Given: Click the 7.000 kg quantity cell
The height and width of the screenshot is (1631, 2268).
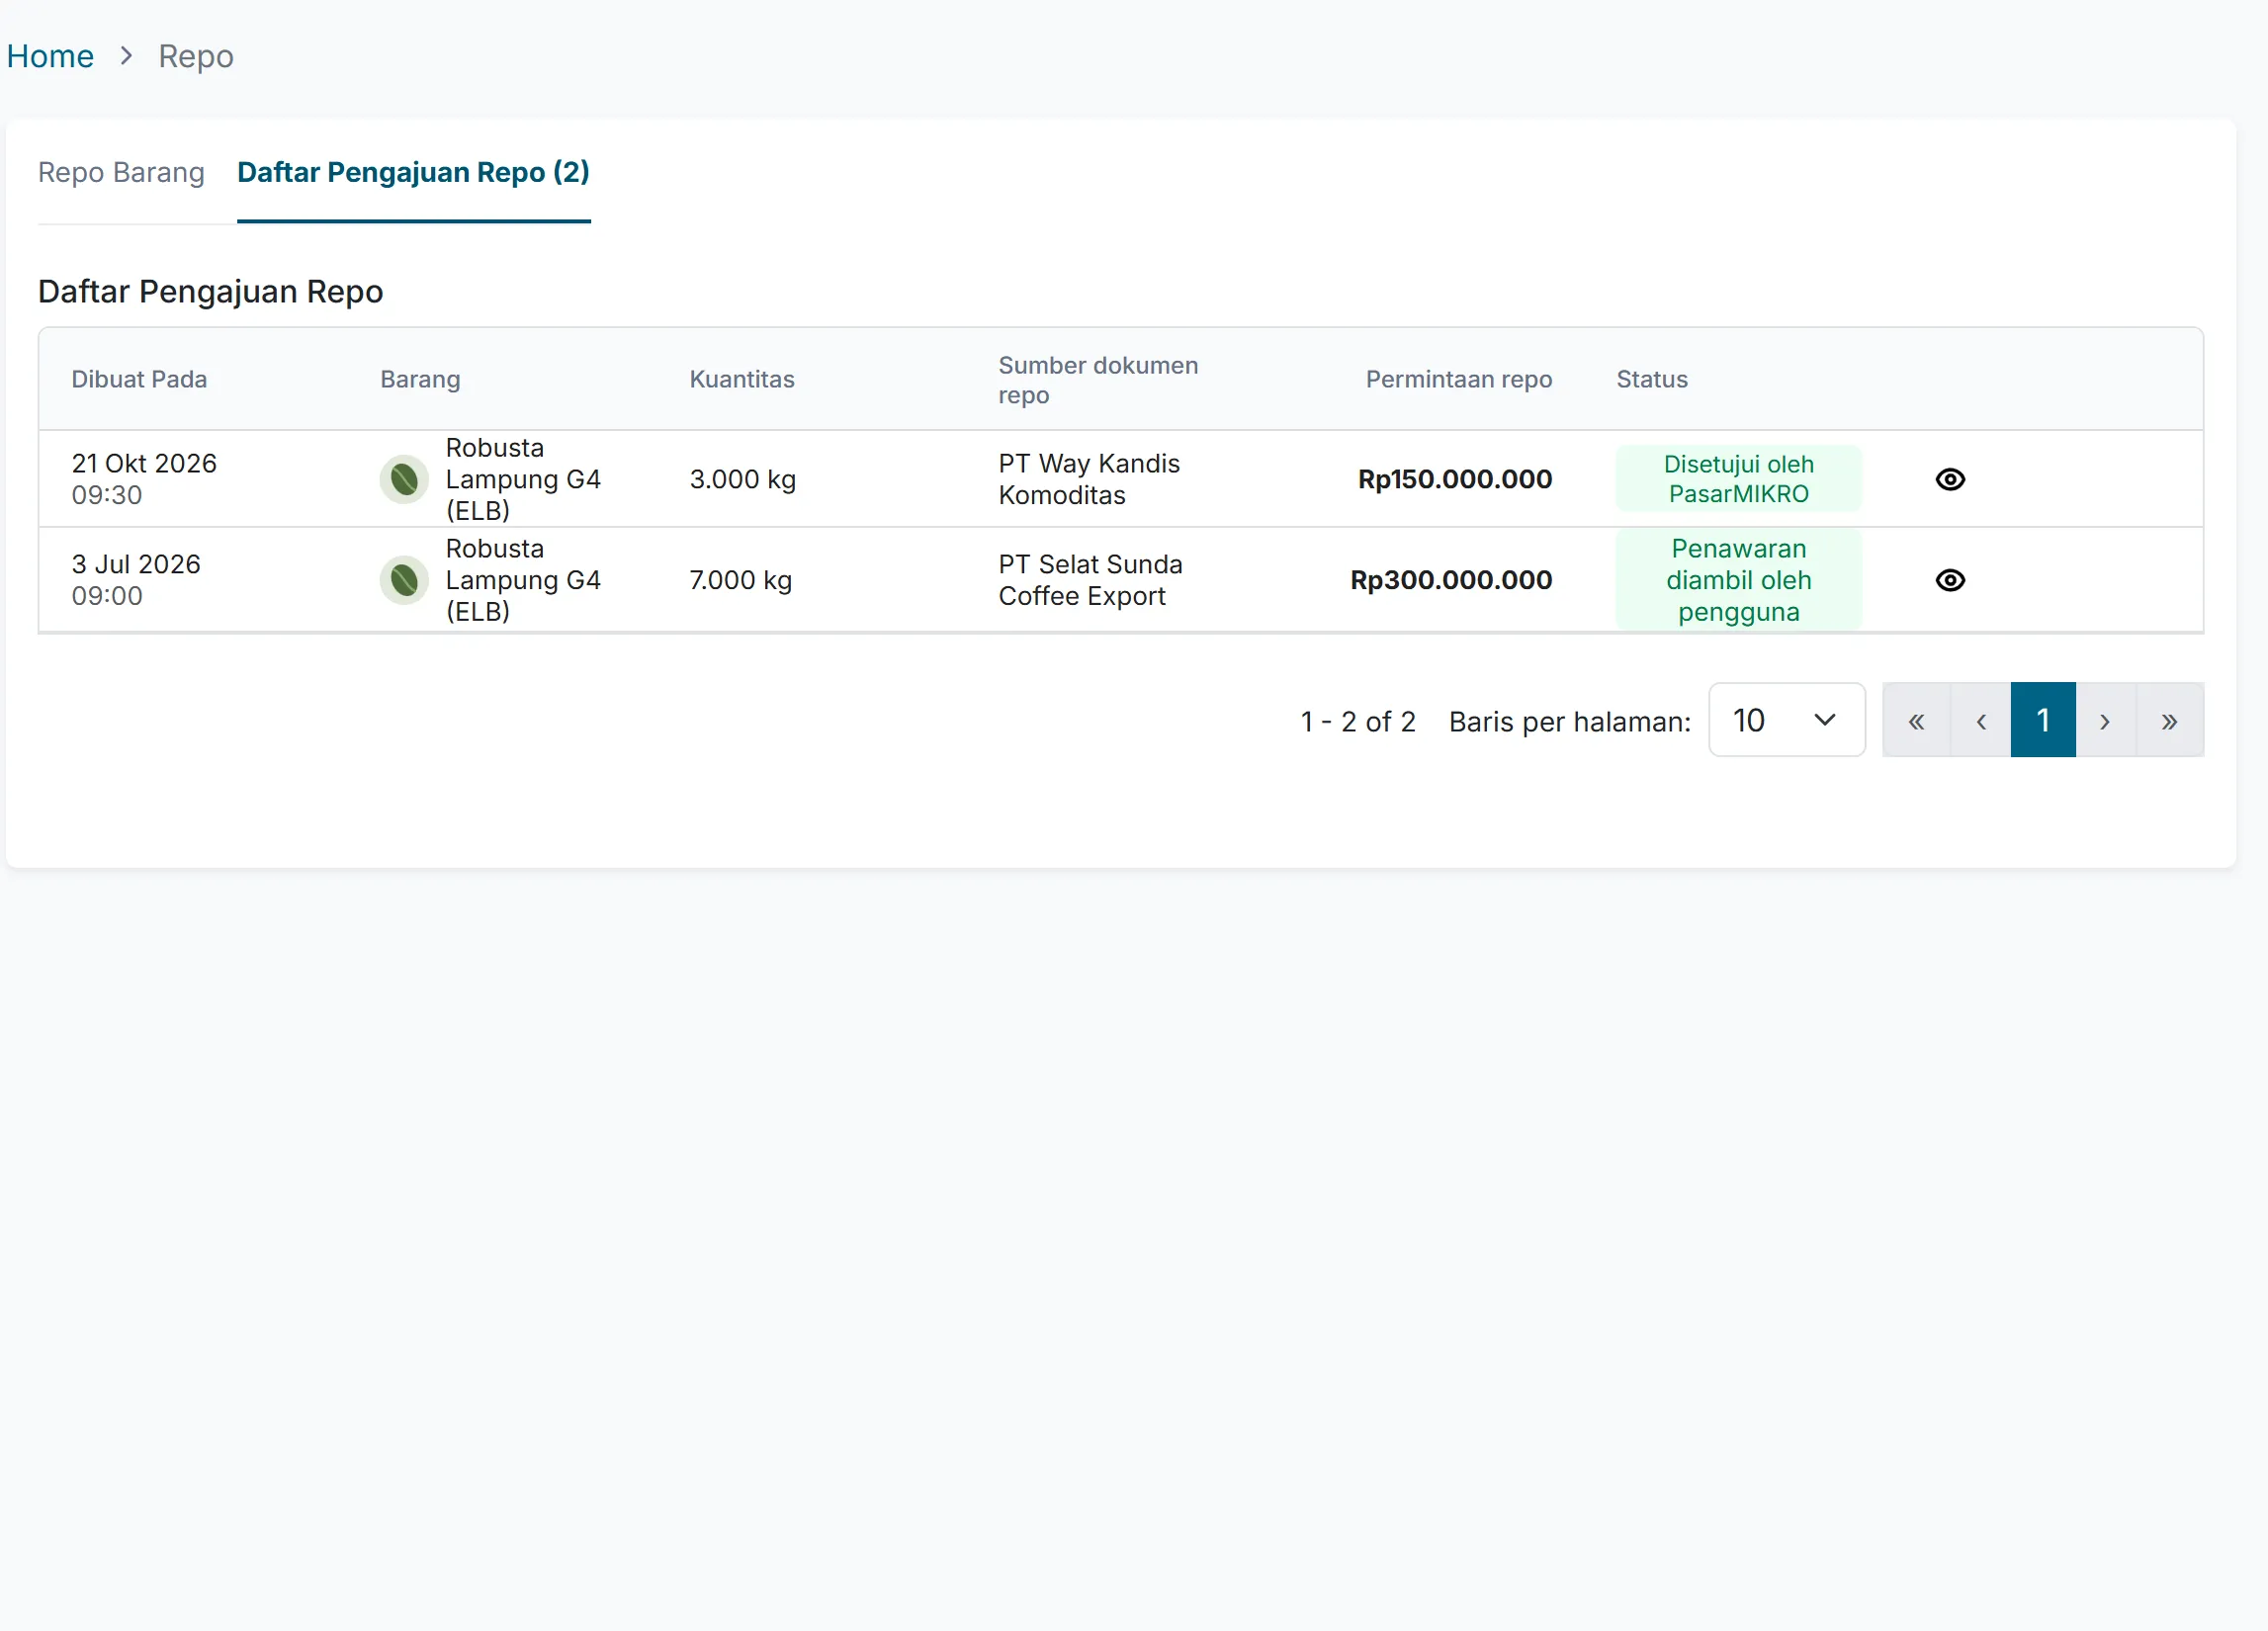Looking at the screenshot, I should click(741, 580).
